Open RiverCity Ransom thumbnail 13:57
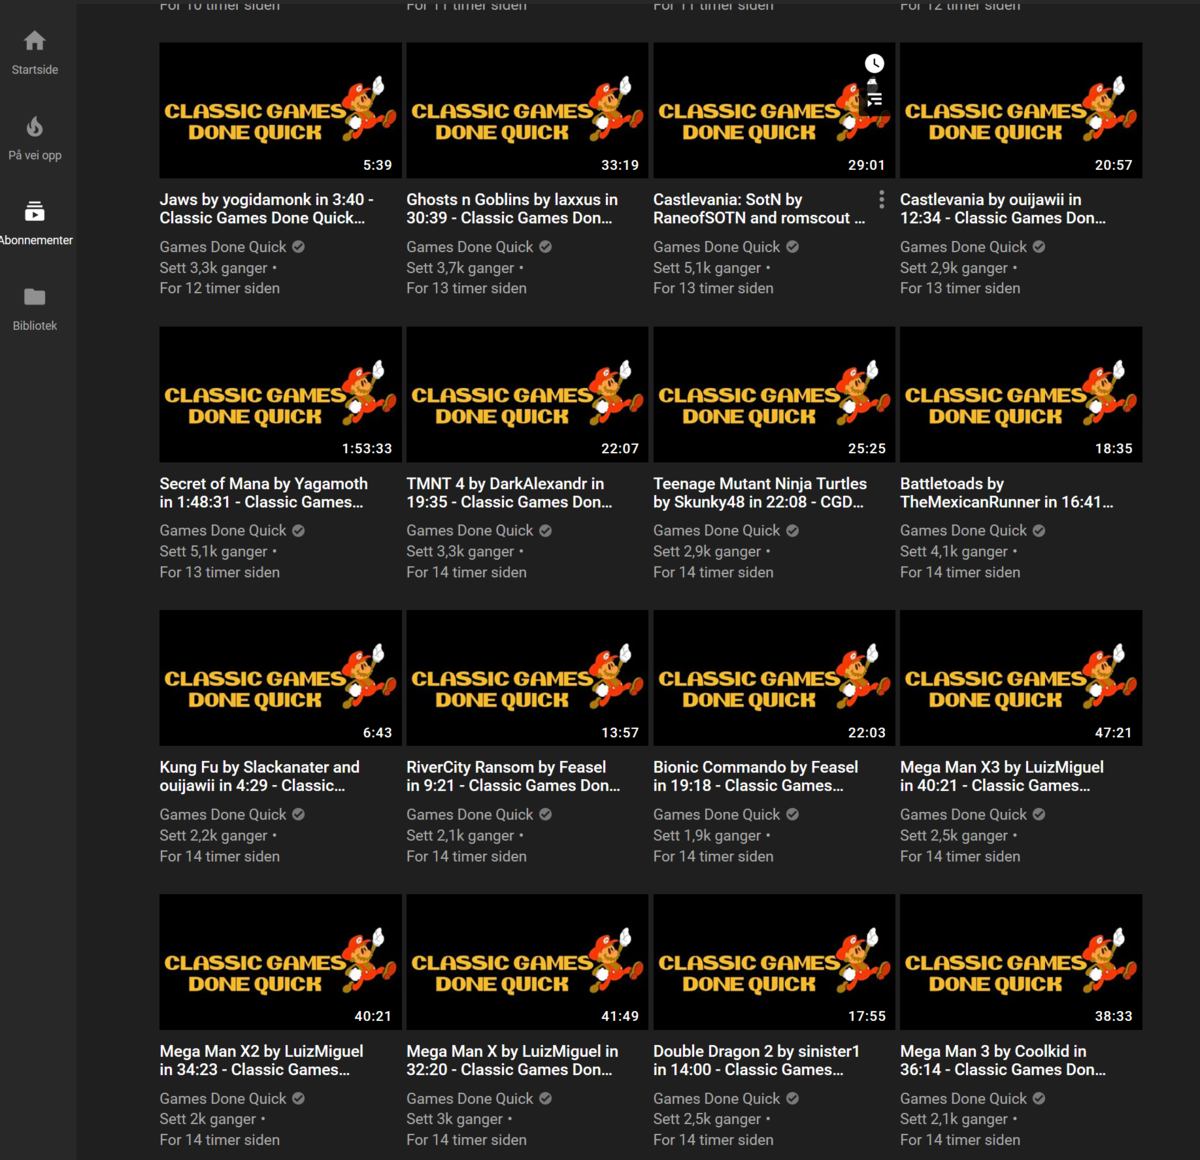 [x=527, y=679]
